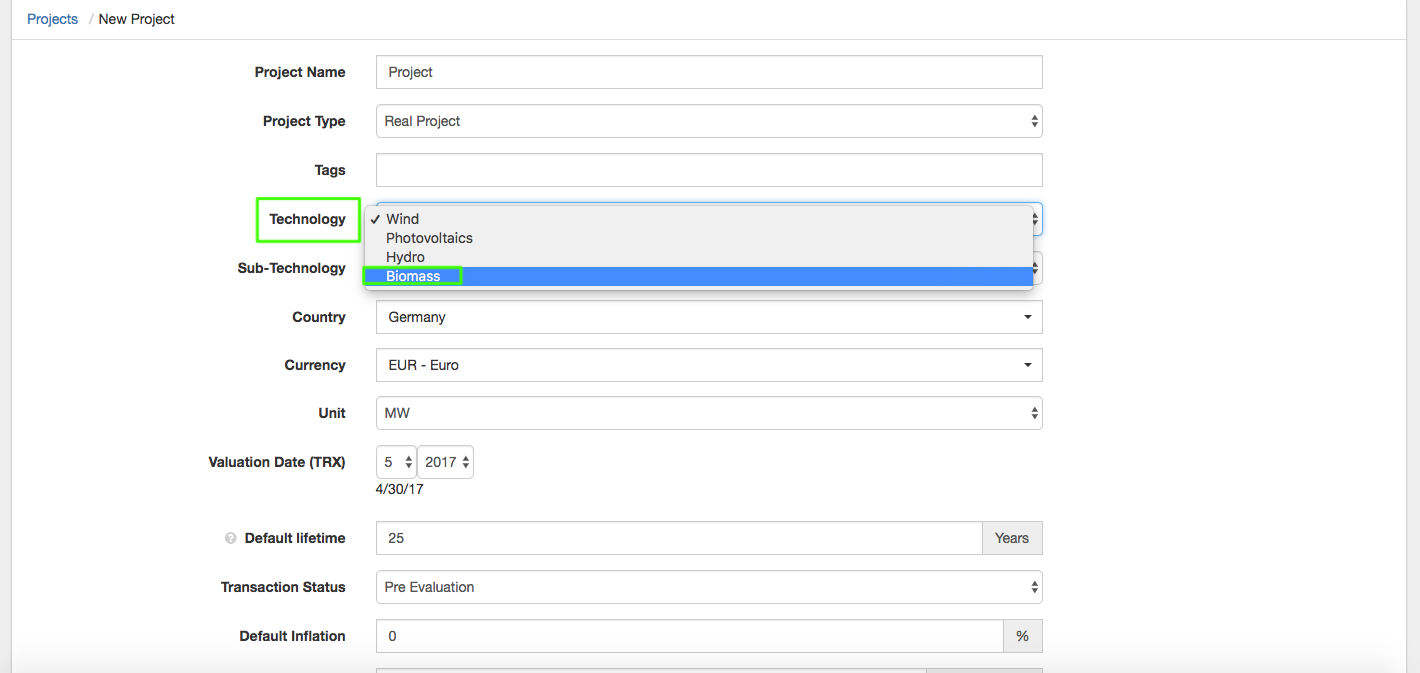Focus the empty Tags input field
The height and width of the screenshot is (673, 1420).
708,170
